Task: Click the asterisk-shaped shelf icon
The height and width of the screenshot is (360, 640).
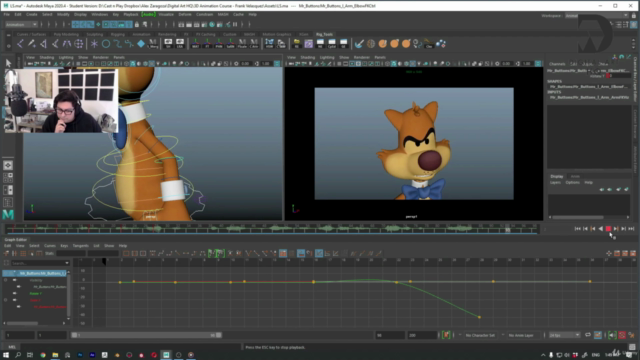Action: [x=94, y=44]
